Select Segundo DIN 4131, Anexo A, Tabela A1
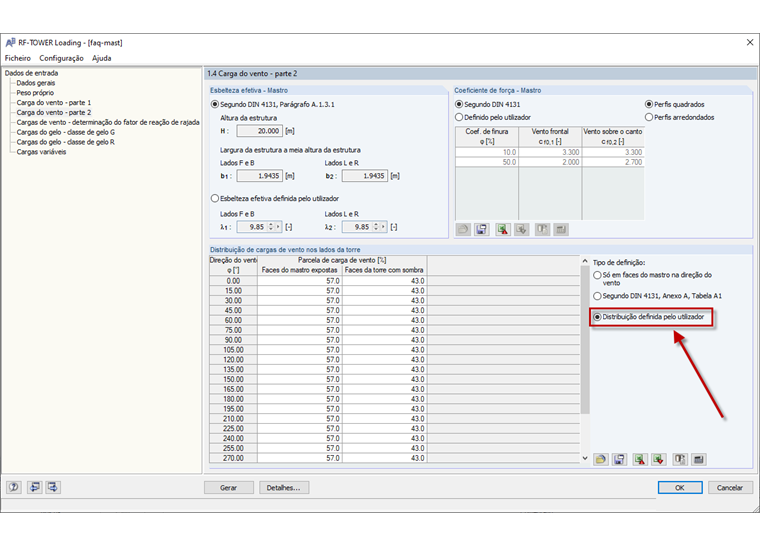The image size is (760, 546). (x=597, y=296)
